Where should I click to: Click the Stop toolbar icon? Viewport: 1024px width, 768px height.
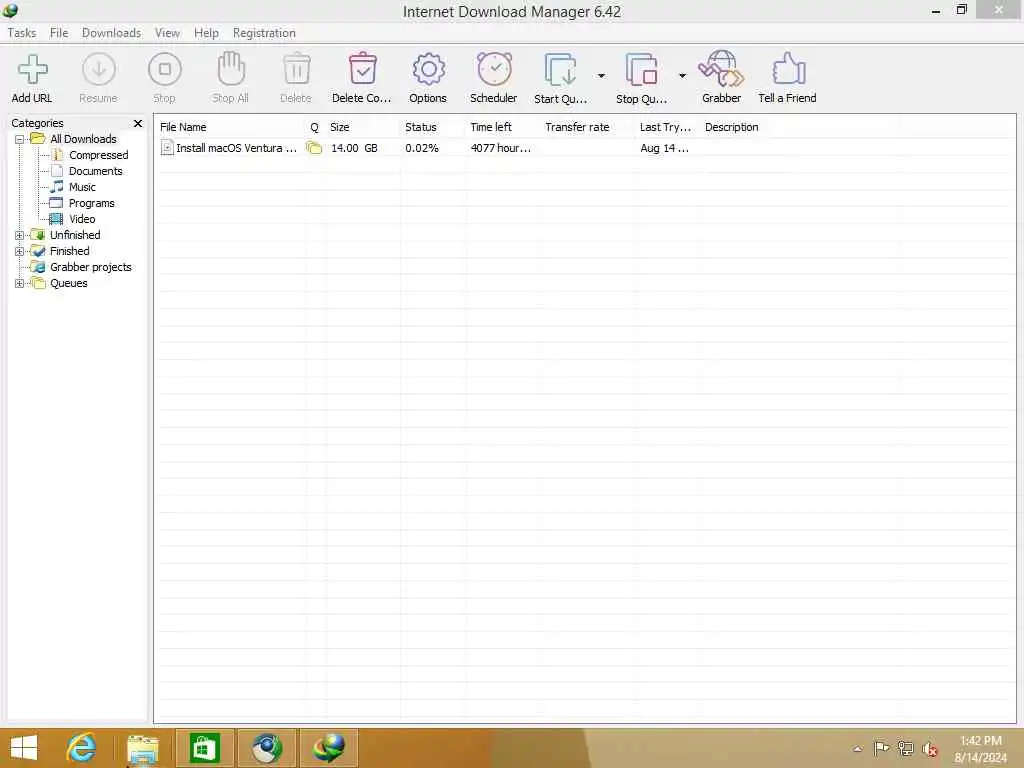tap(165, 70)
